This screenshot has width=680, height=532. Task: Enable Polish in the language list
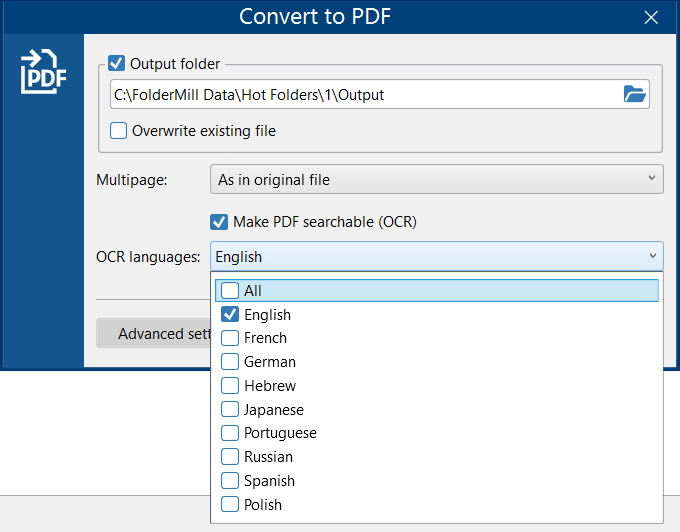click(230, 505)
